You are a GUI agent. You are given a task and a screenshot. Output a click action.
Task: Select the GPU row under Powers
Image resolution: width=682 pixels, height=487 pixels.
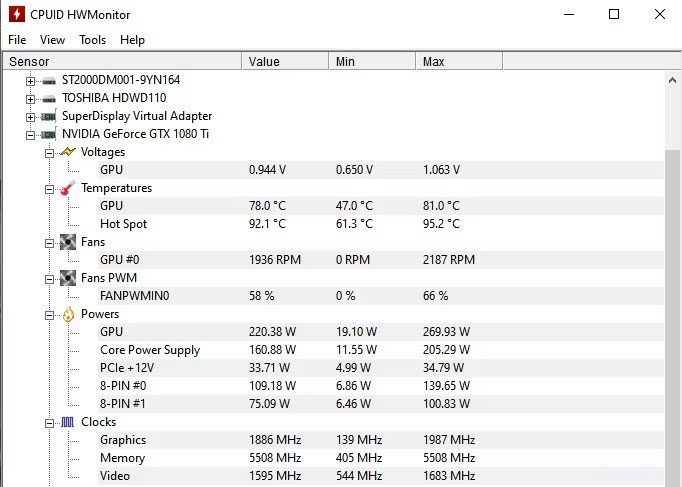[381, 332]
